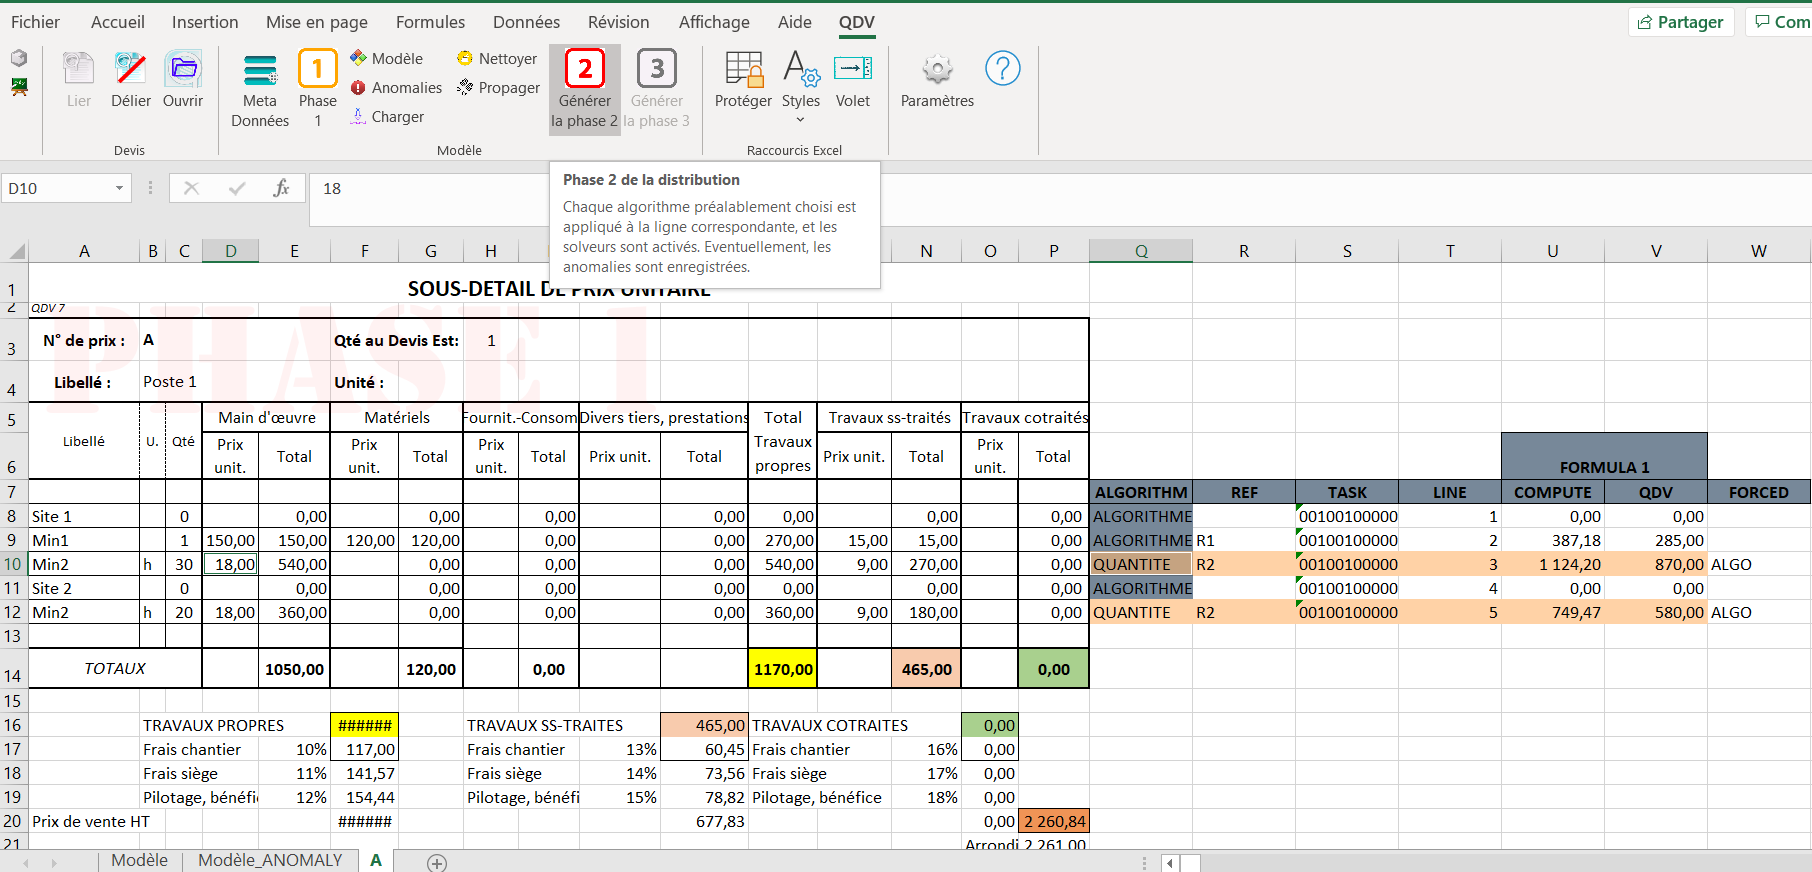Viewport: 1812px width, 872px height.
Task: Switch to the Insertion tab
Action: 205,22
